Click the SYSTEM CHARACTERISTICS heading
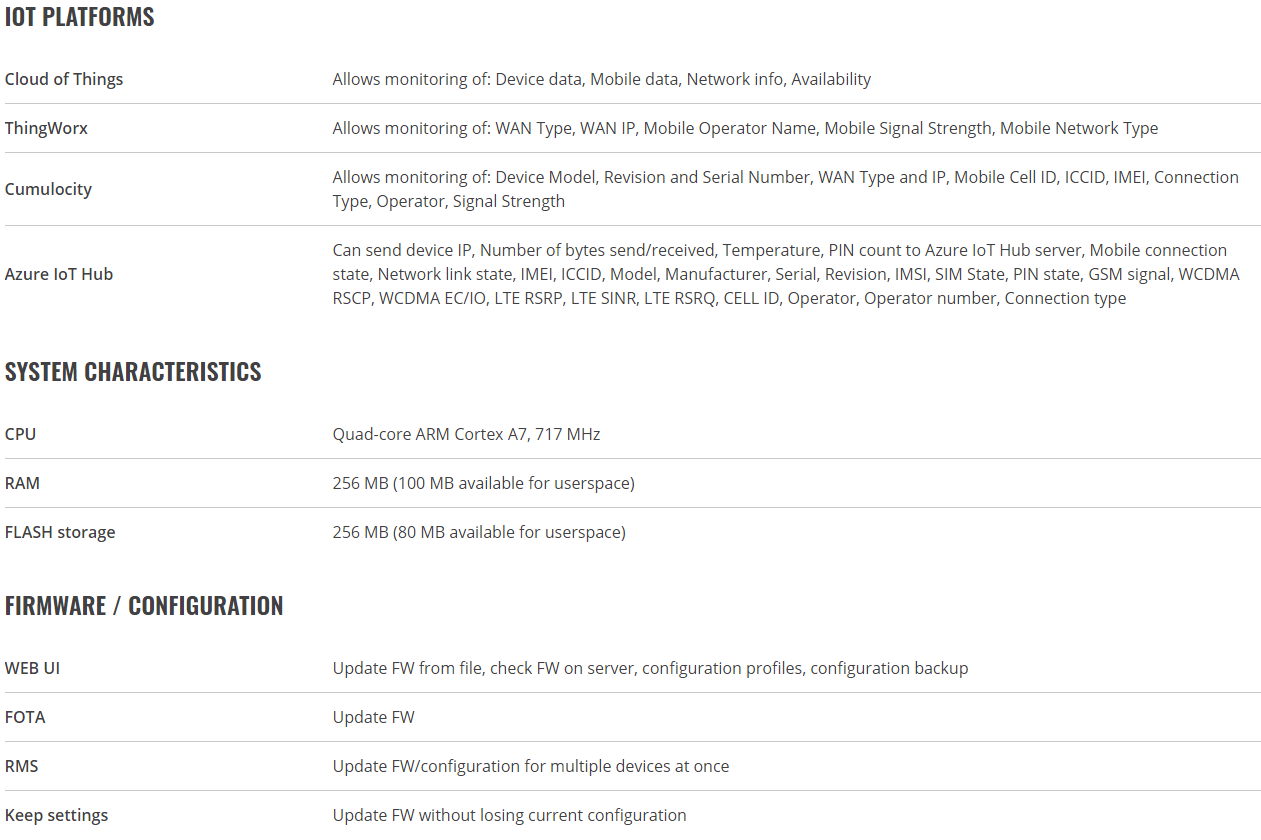Screen dimensions: 1261x840 point(133,371)
